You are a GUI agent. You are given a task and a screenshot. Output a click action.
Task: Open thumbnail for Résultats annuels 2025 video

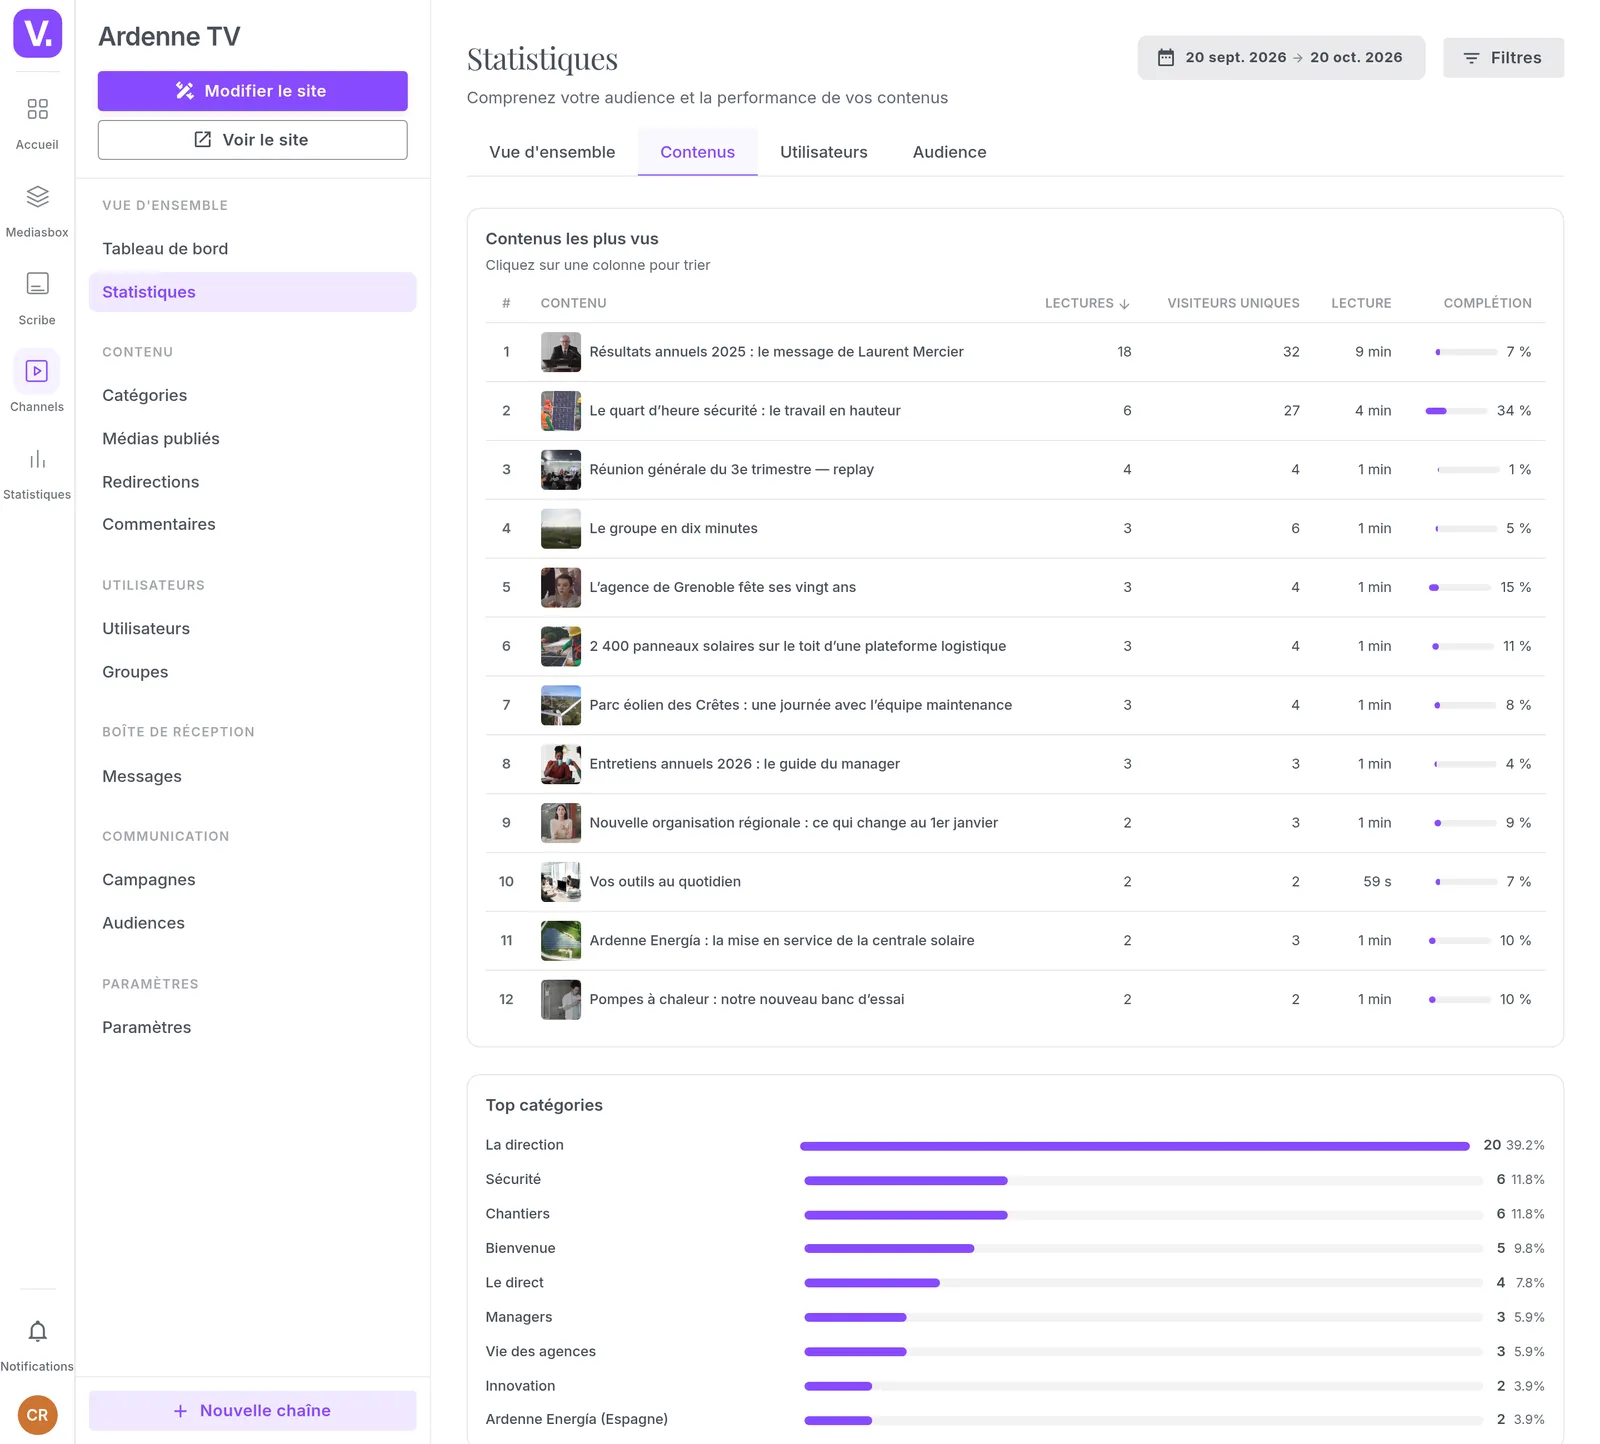pos(561,352)
